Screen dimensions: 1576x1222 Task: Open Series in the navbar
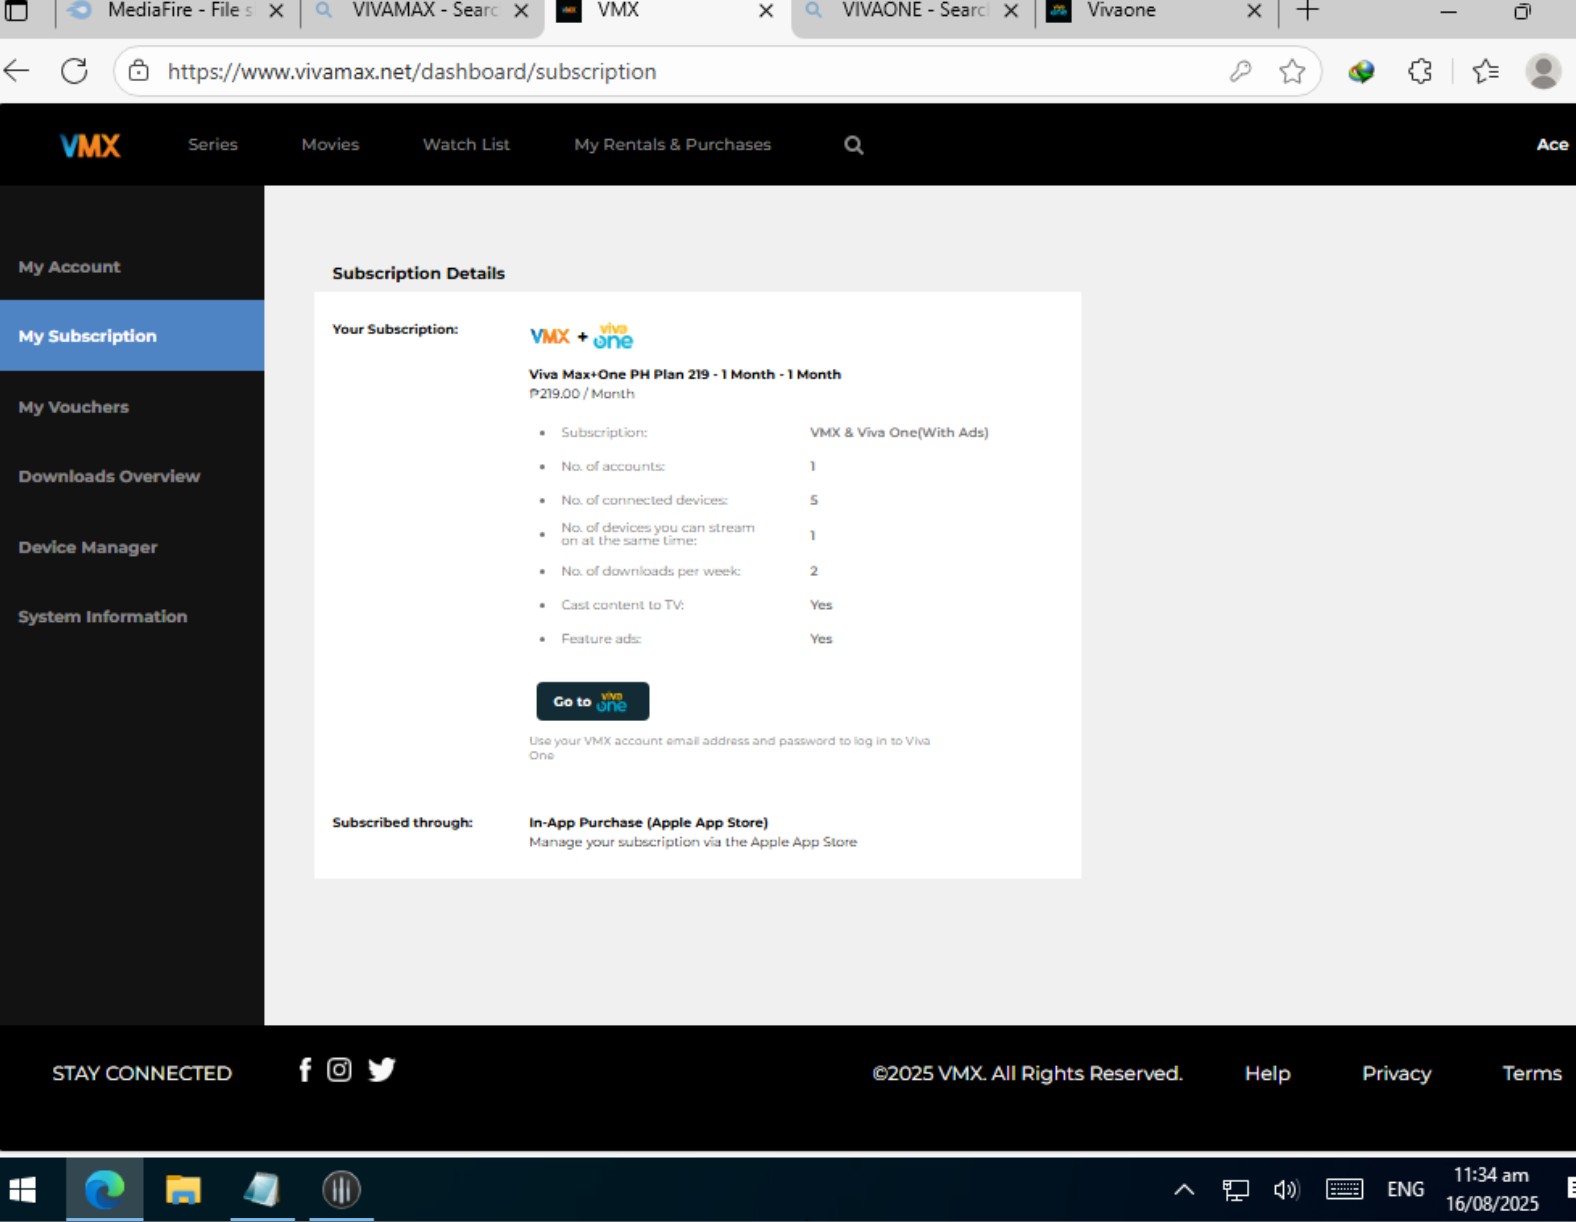pos(213,145)
